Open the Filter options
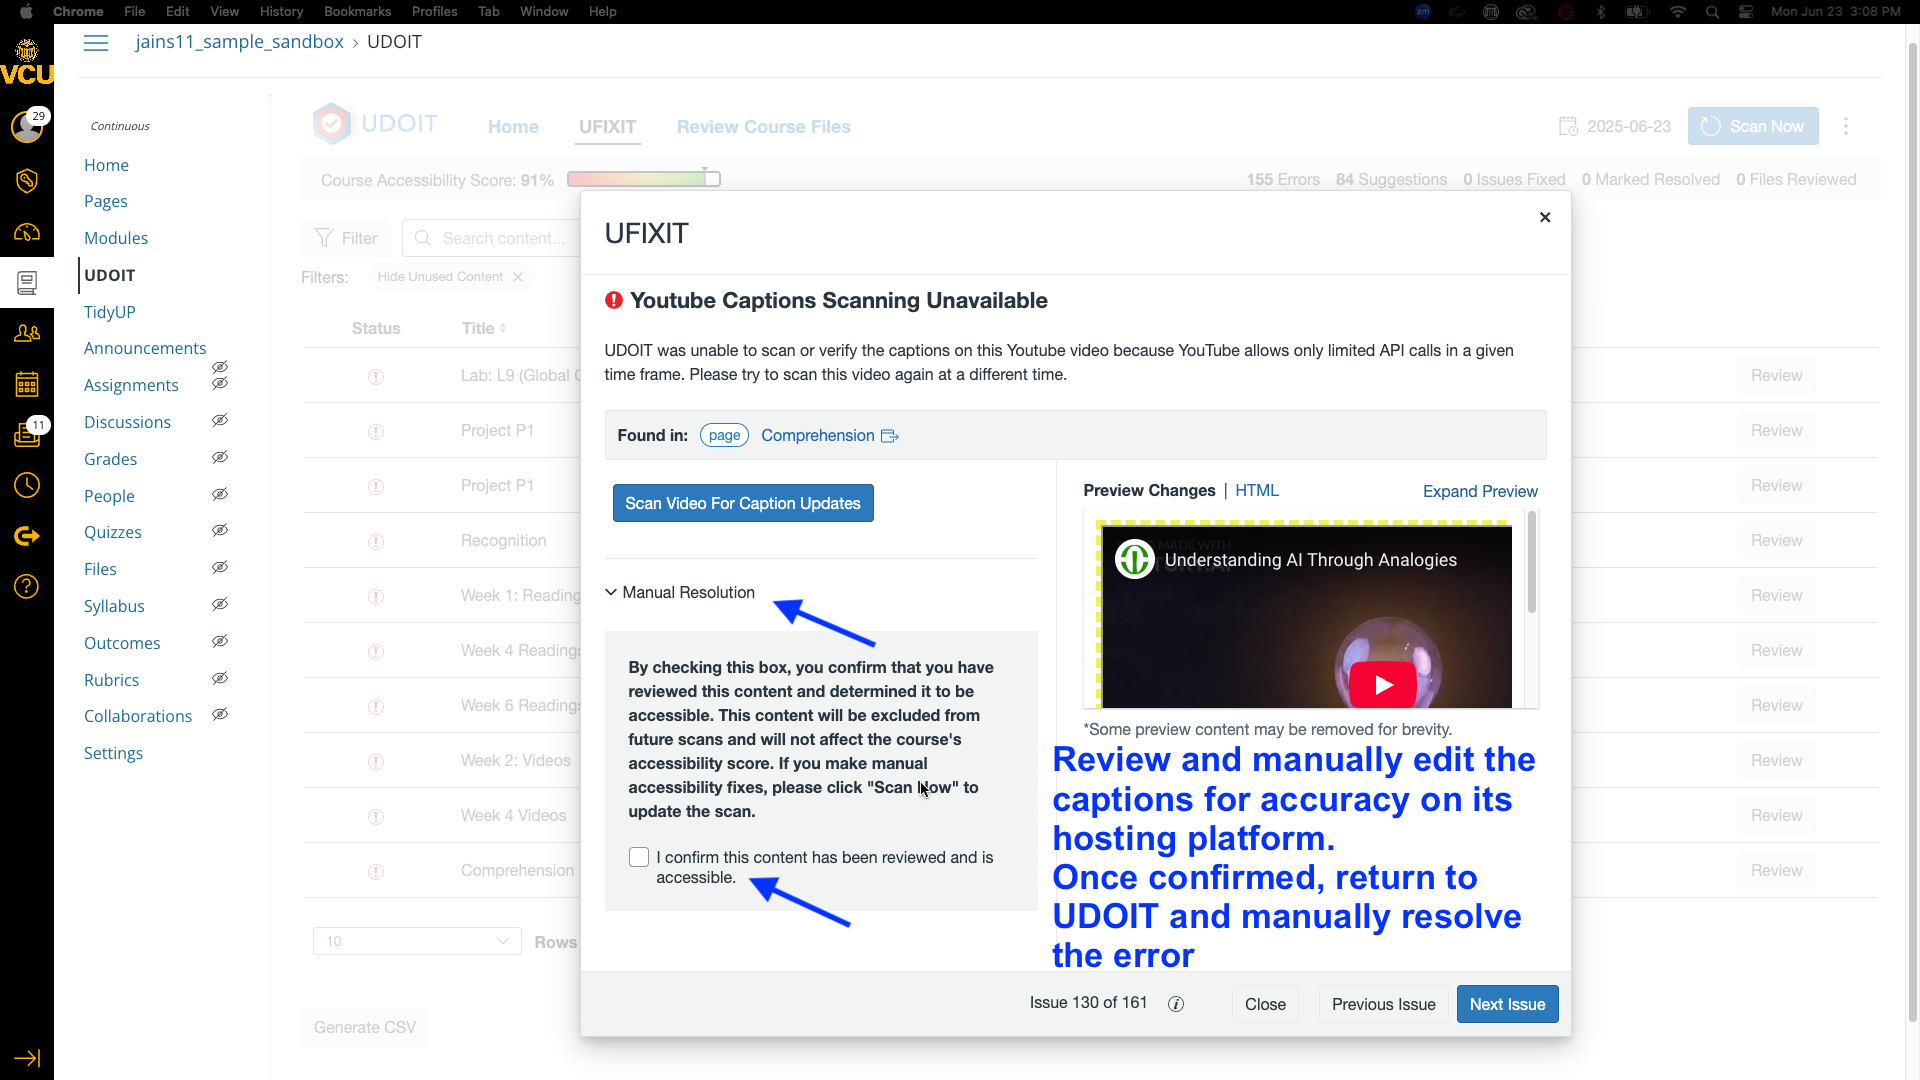Image resolution: width=1920 pixels, height=1080 pixels. pyautogui.click(x=346, y=238)
